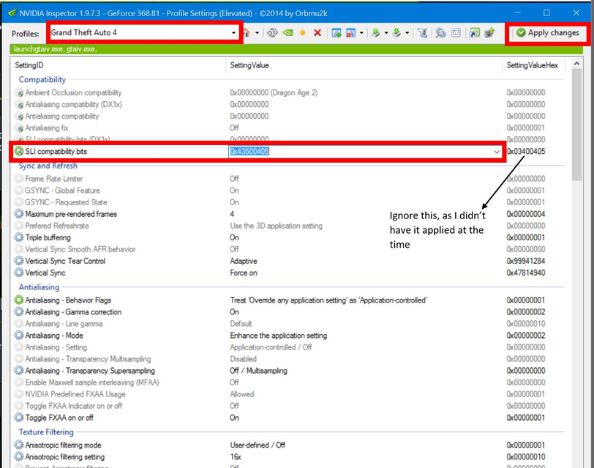Click the SettingValueHex column header
This screenshot has height=468, width=594.
pyautogui.click(x=533, y=65)
